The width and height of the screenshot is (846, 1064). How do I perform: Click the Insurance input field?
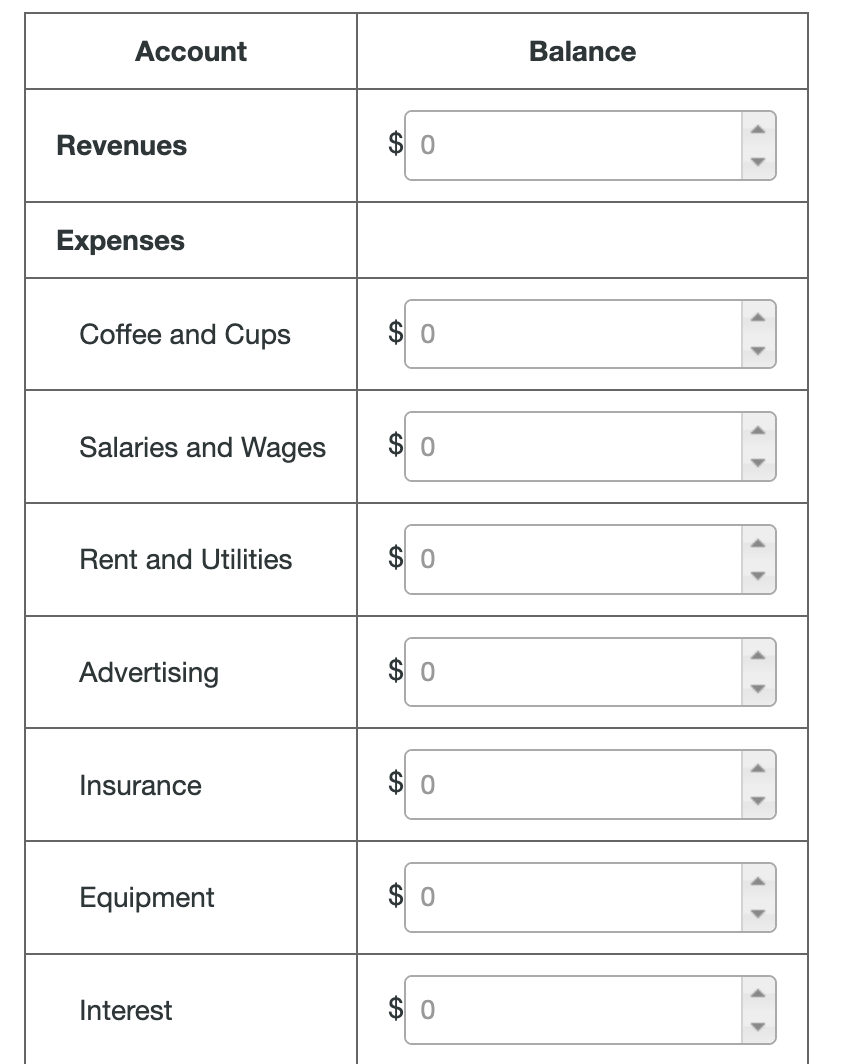[570, 785]
